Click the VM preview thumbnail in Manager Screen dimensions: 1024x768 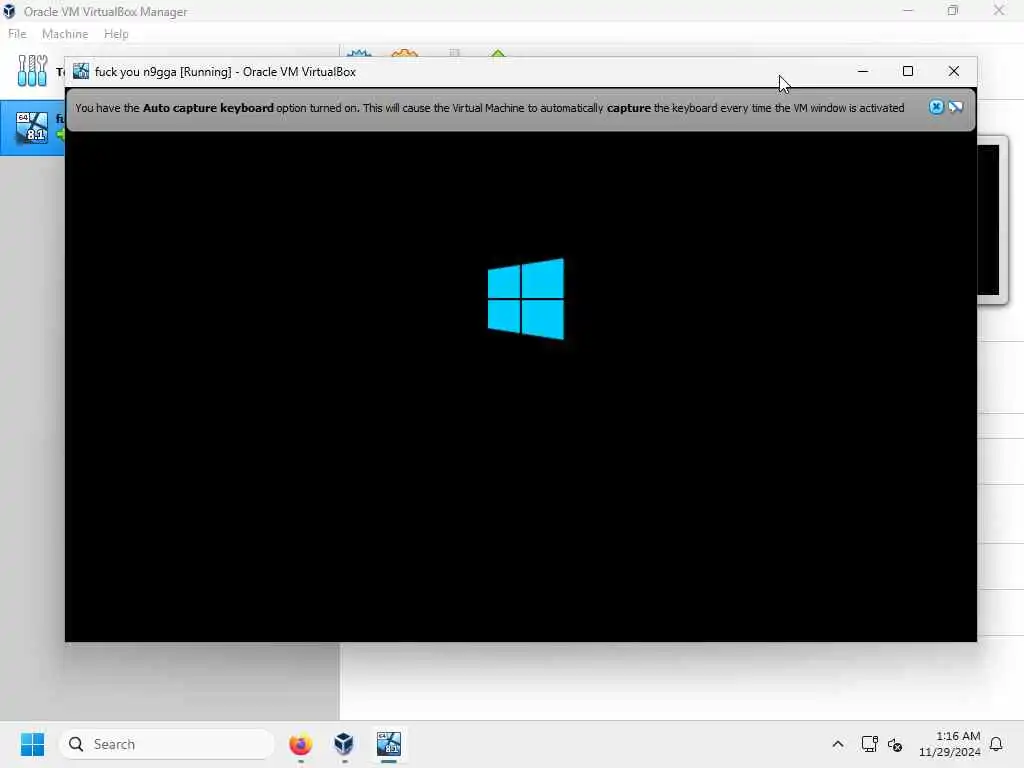(x=992, y=219)
